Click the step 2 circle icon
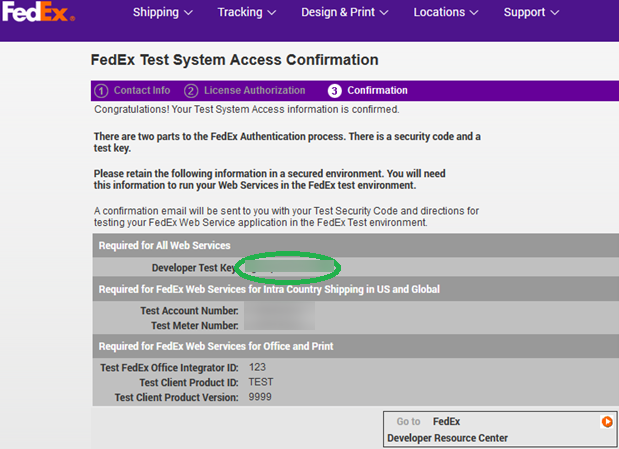Image resolution: width=619 pixels, height=449 pixels. tap(191, 91)
